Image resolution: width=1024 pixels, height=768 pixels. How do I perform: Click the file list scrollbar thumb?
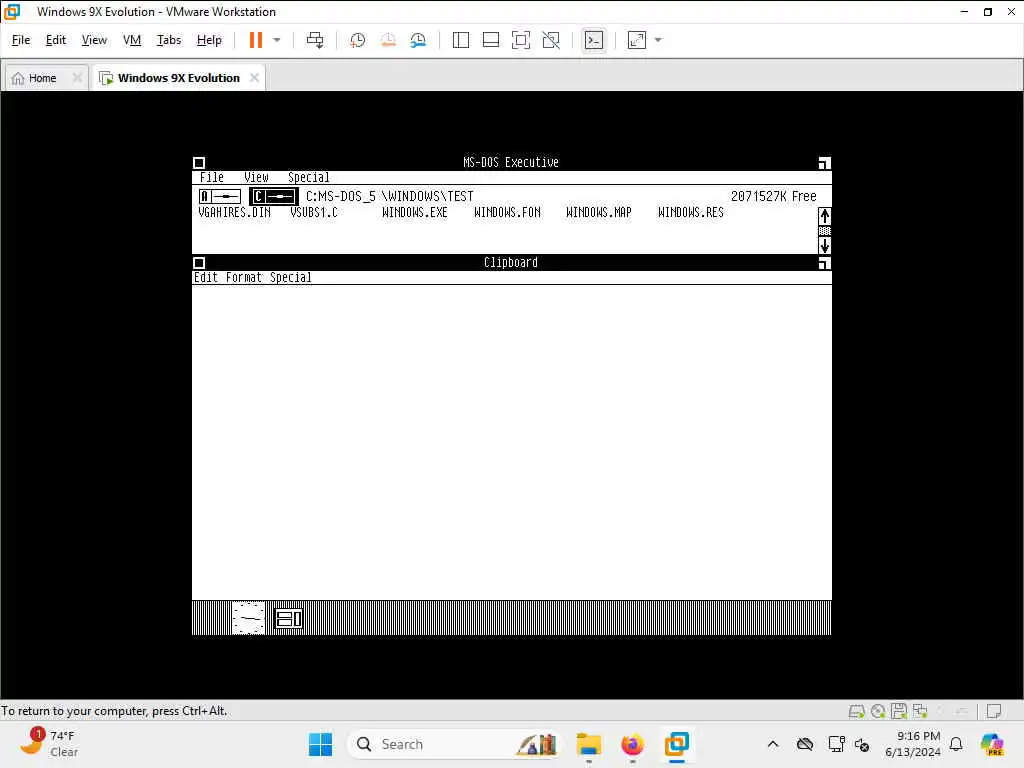tap(825, 231)
